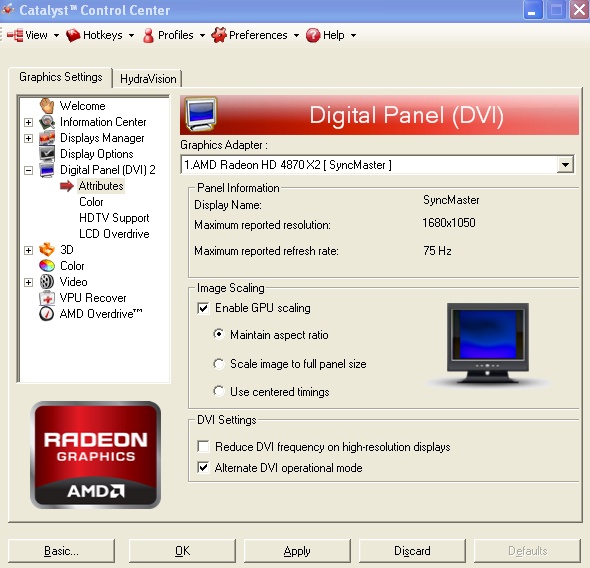Open the Display Options checkmark monitor icon
Screen dimensions: 590x568
(47, 154)
